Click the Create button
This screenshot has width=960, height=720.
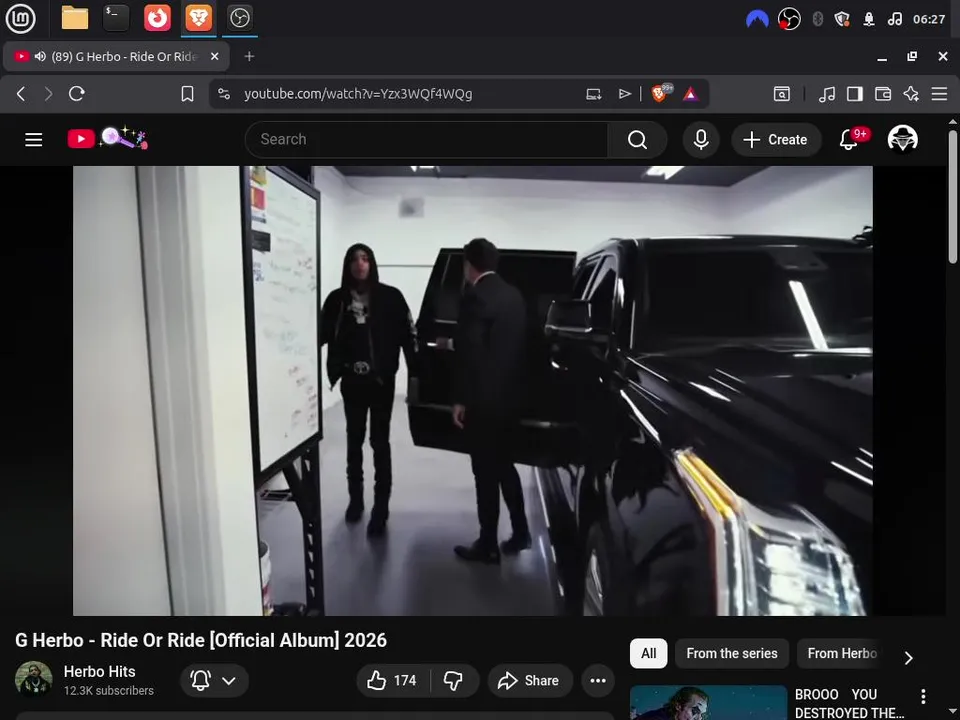pyautogui.click(x=775, y=140)
